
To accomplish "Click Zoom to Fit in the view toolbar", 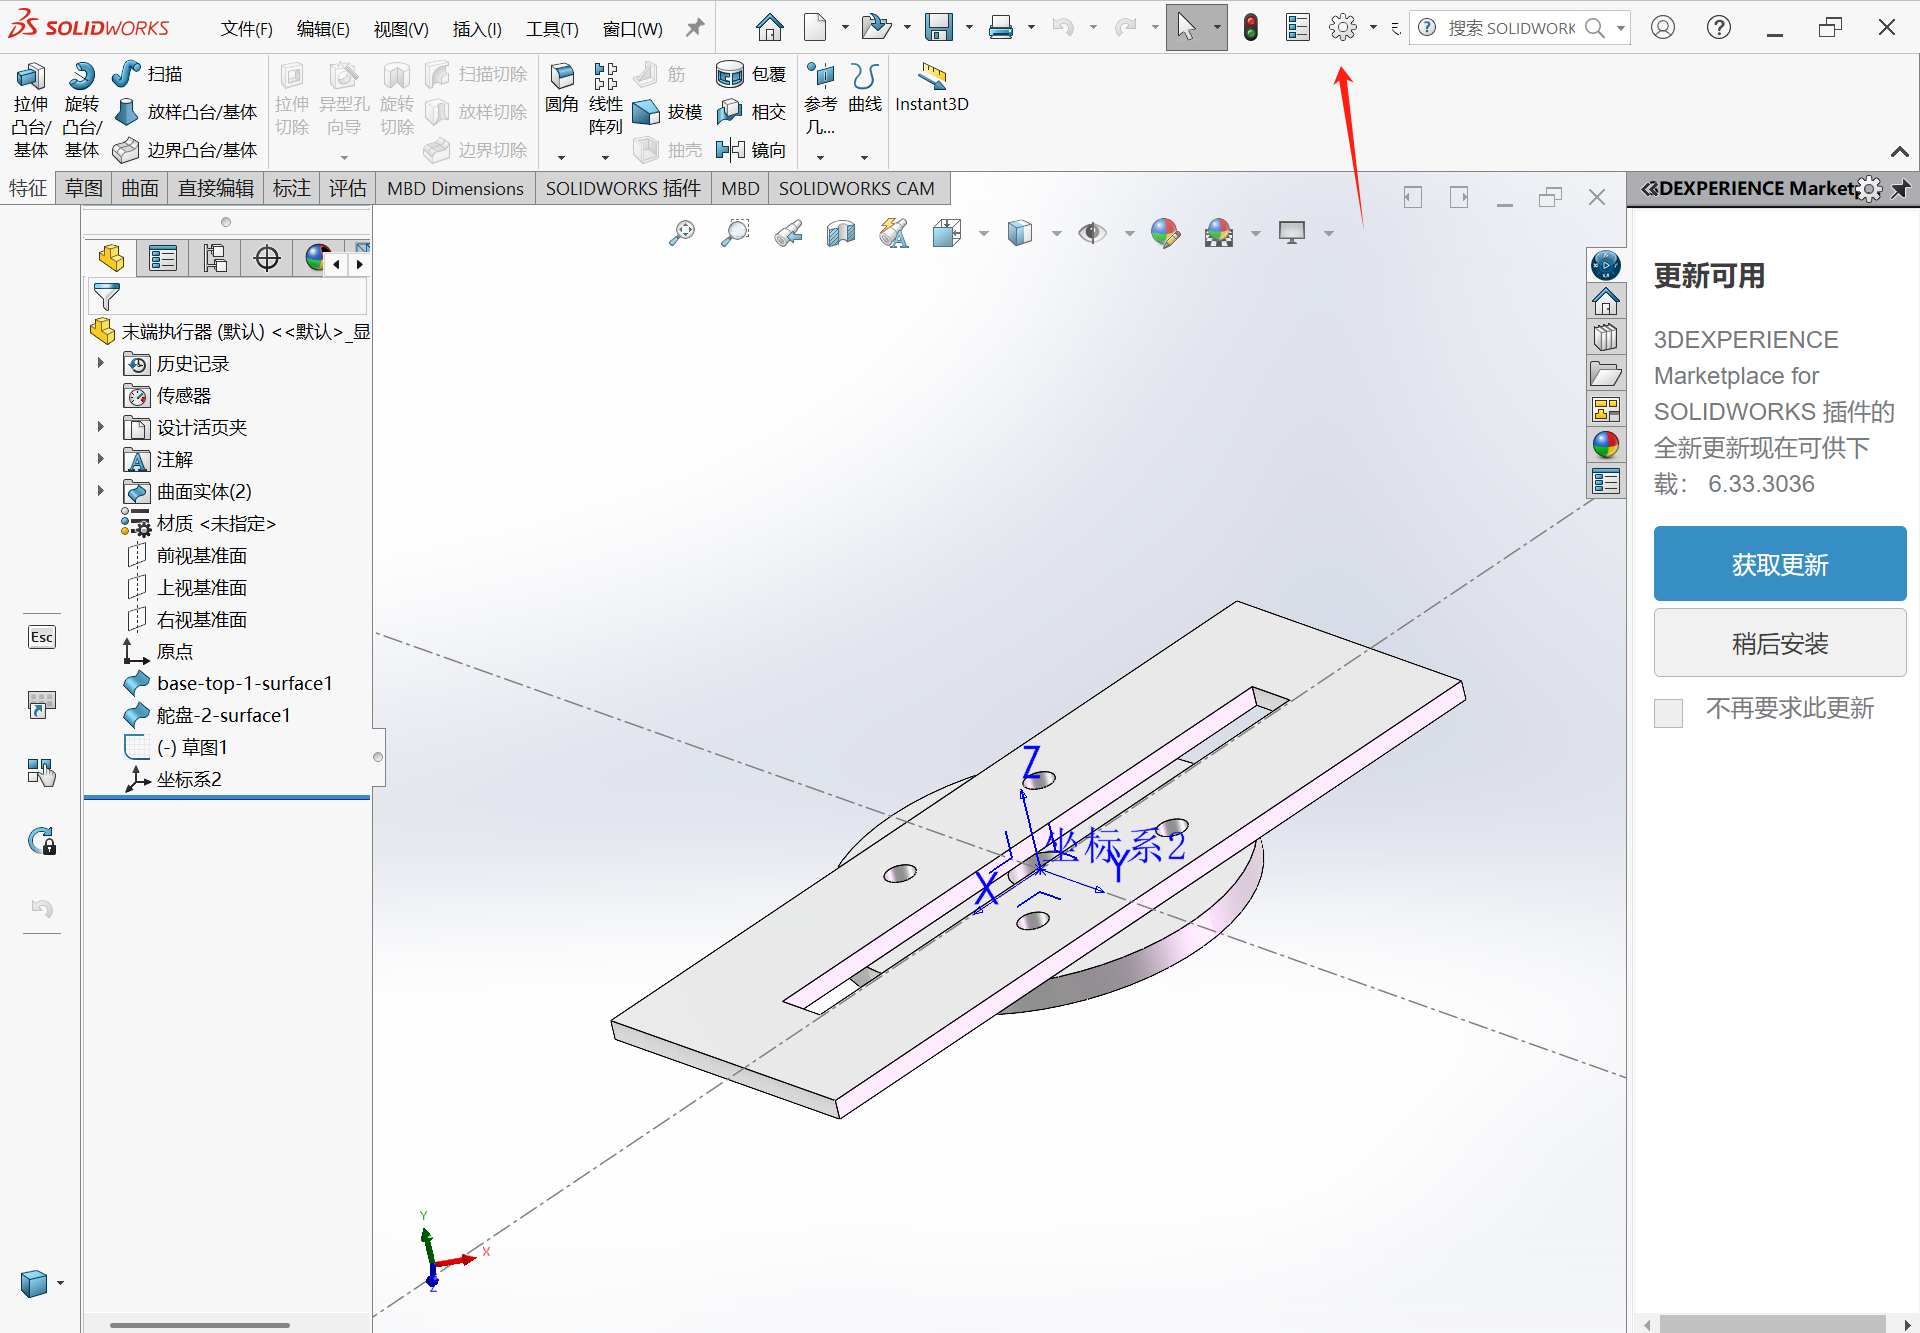I will [x=681, y=232].
